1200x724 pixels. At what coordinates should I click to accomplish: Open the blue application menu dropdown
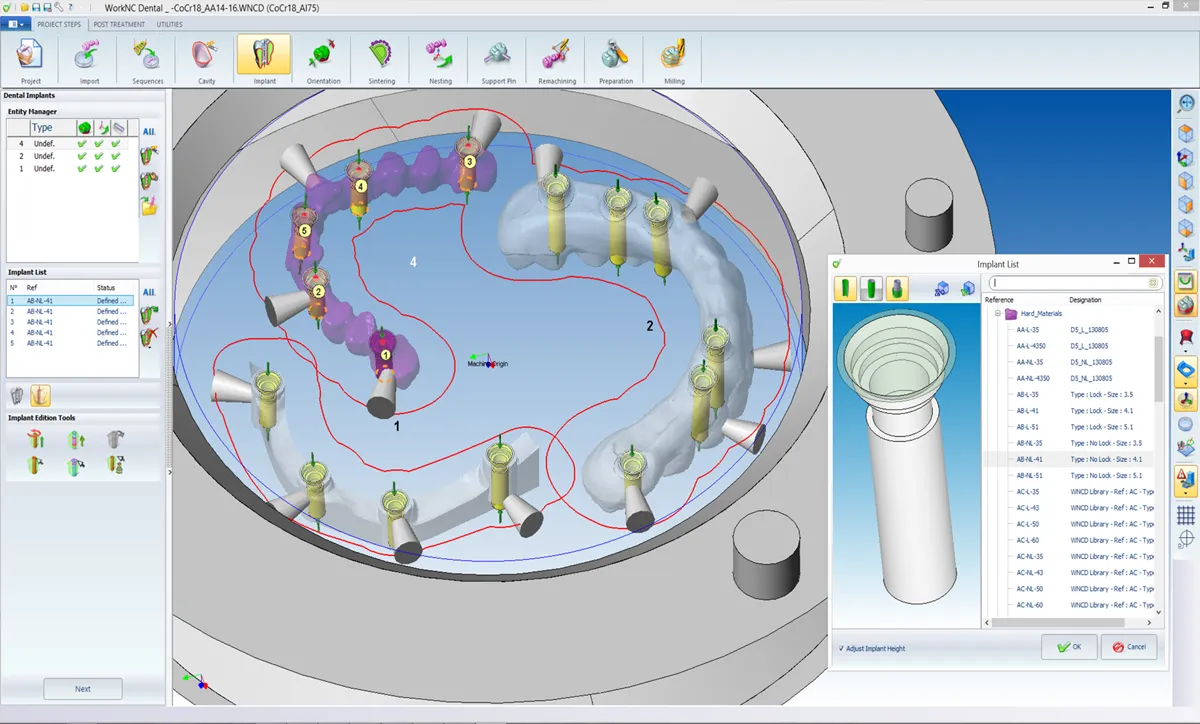point(14,23)
